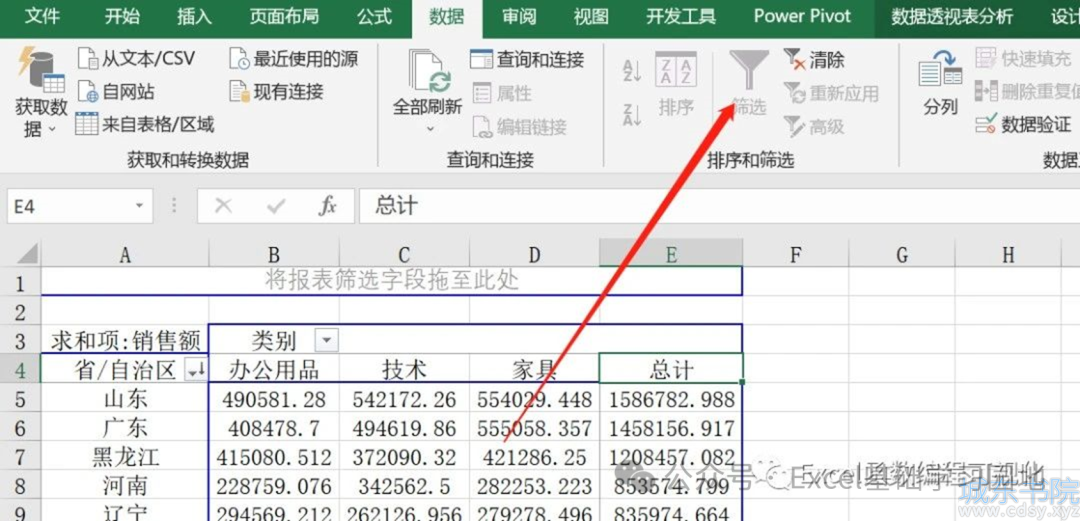The height and width of the screenshot is (521, 1080).
Task: Click 来自表格/区域 icon
Action: (x=87, y=124)
